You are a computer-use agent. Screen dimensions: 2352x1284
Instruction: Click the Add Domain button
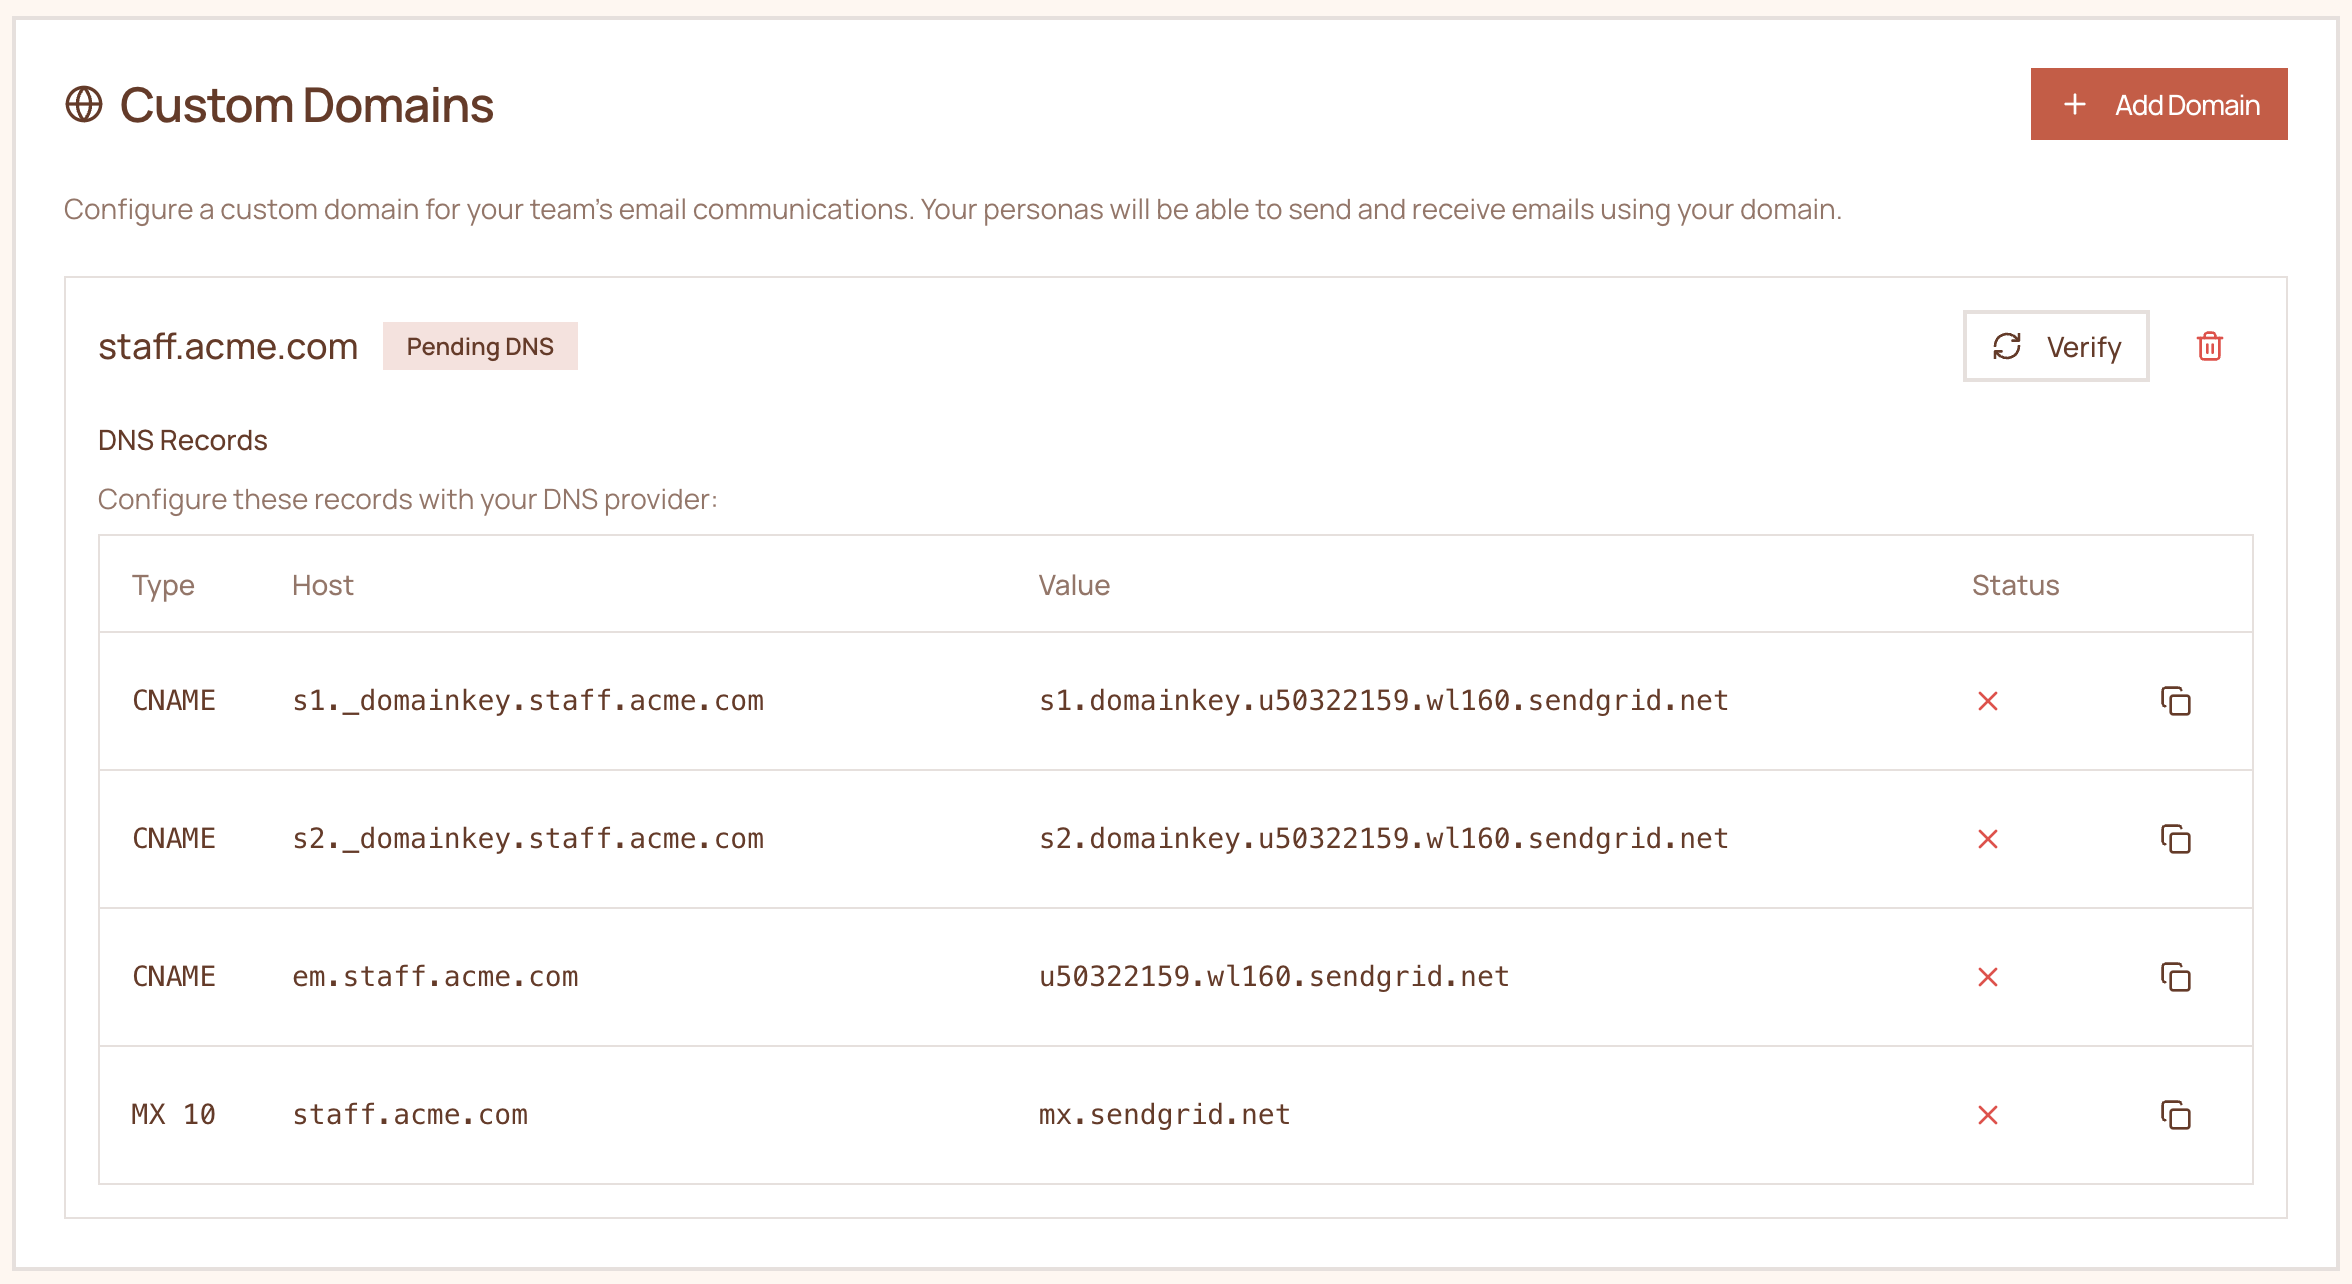coord(2160,103)
